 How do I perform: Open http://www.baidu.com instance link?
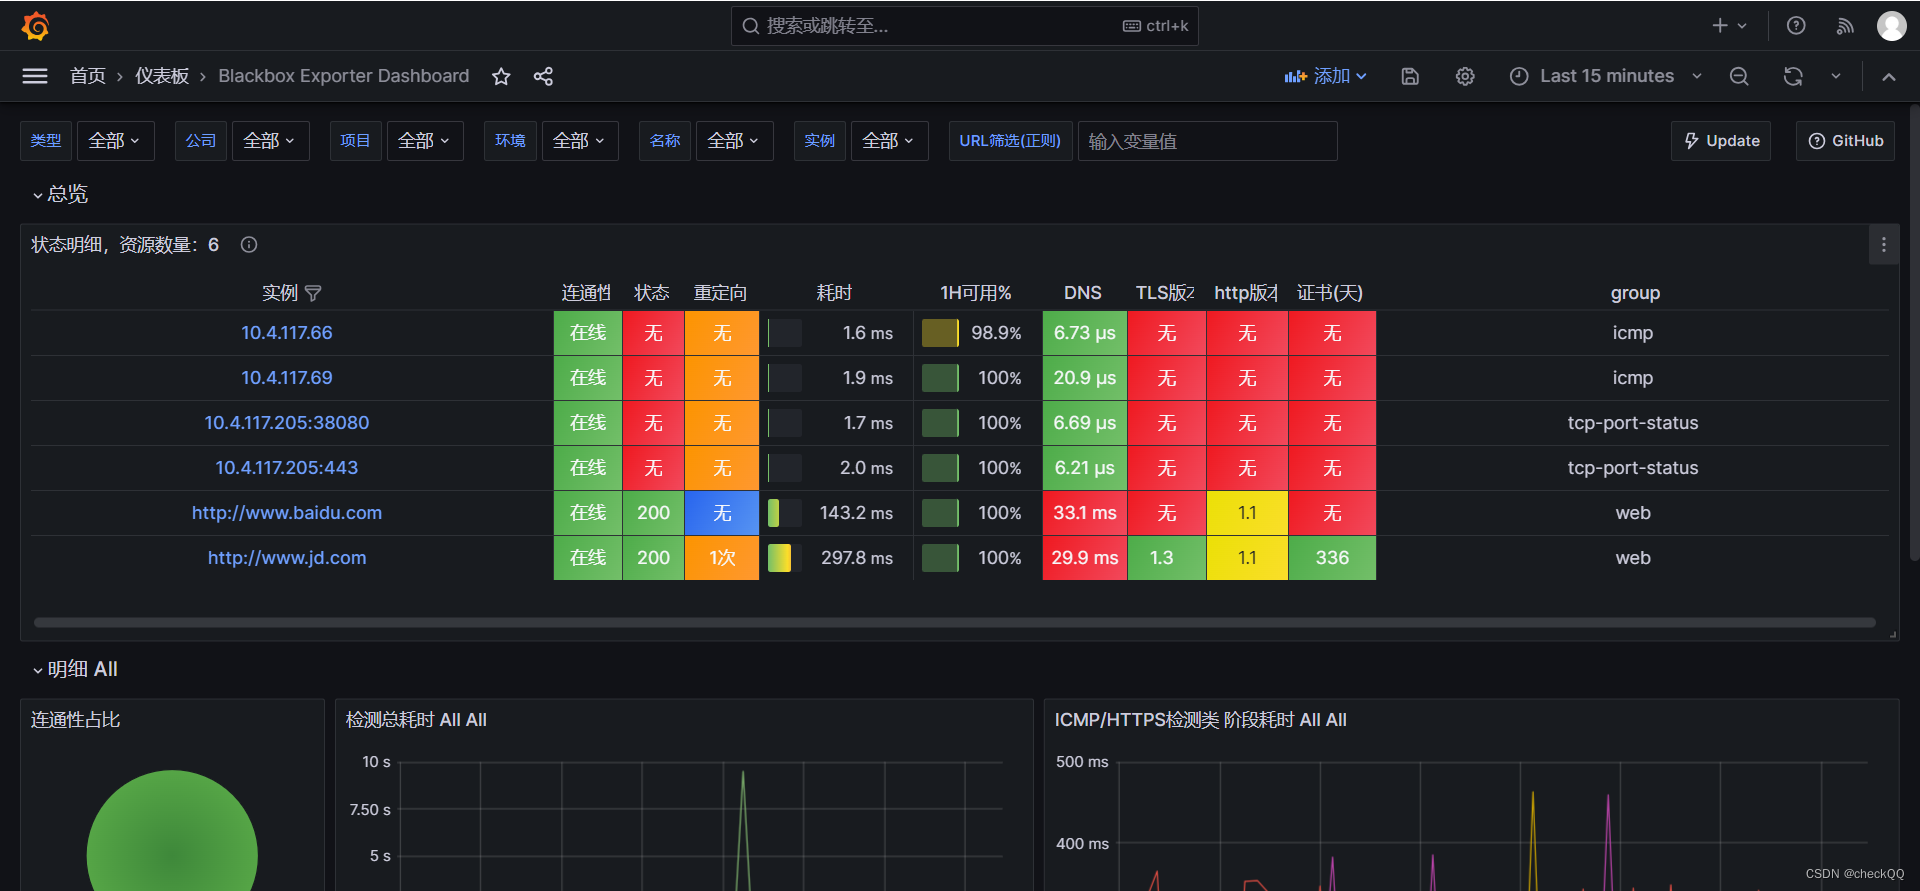click(x=287, y=513)
